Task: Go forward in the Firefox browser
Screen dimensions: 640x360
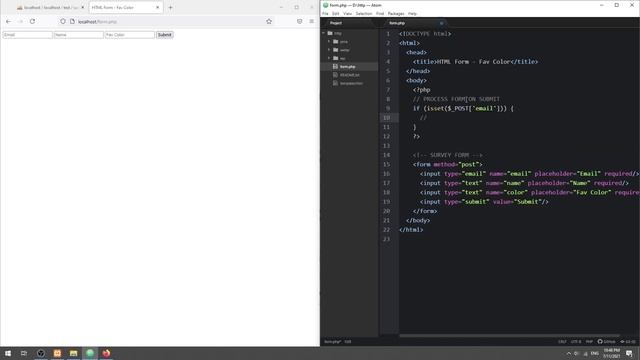Action: (20, 21)
